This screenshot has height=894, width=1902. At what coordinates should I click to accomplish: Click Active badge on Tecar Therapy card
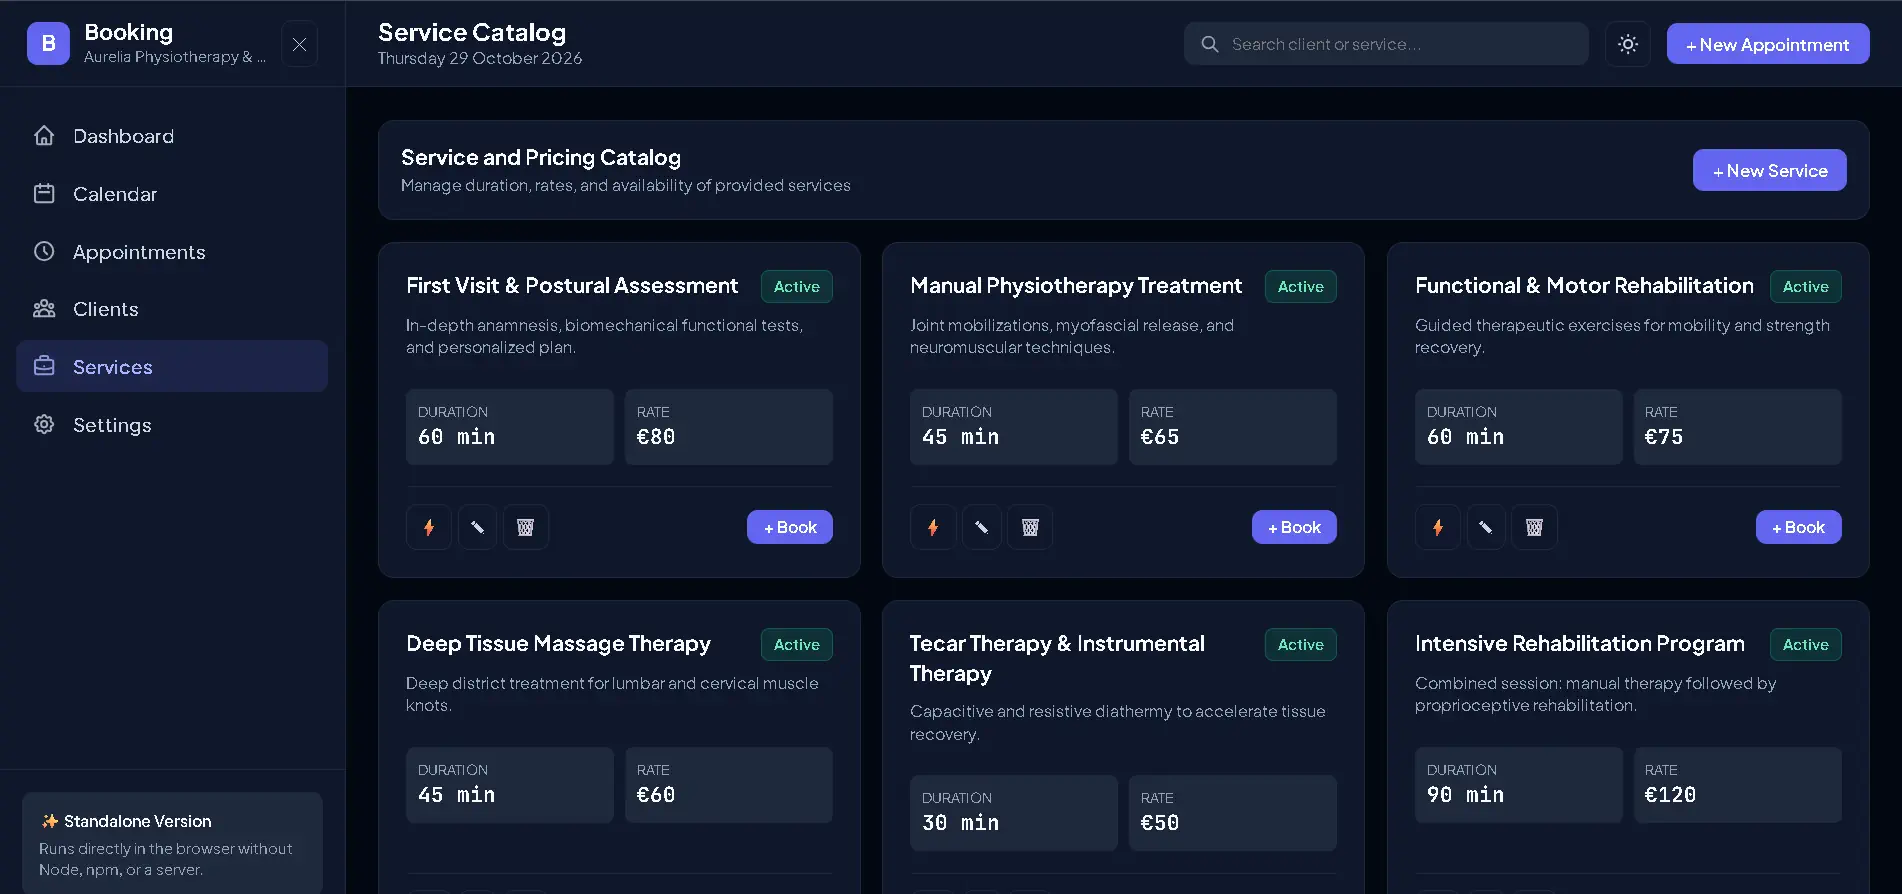tap(1301, 645)
